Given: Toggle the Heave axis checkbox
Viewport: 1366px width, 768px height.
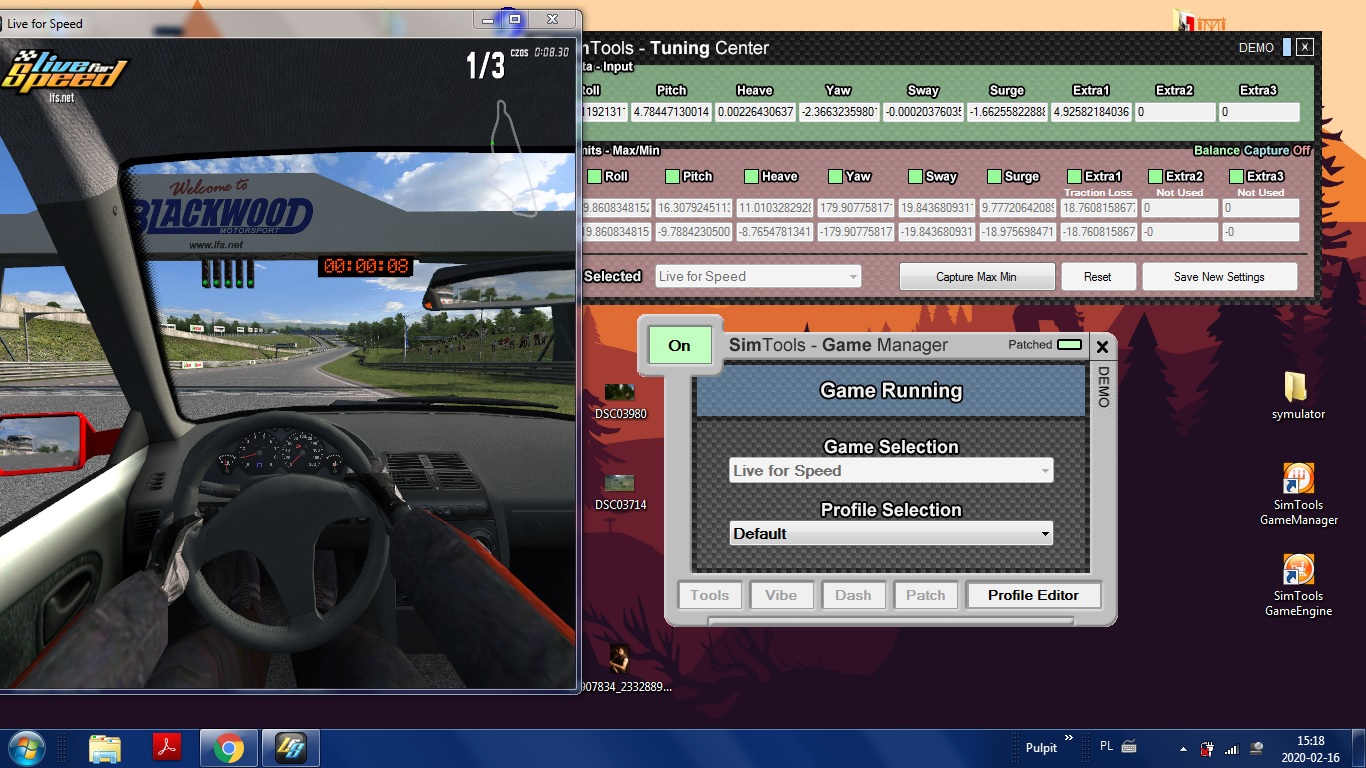Looking at the screenshot, I should (751, 176).
